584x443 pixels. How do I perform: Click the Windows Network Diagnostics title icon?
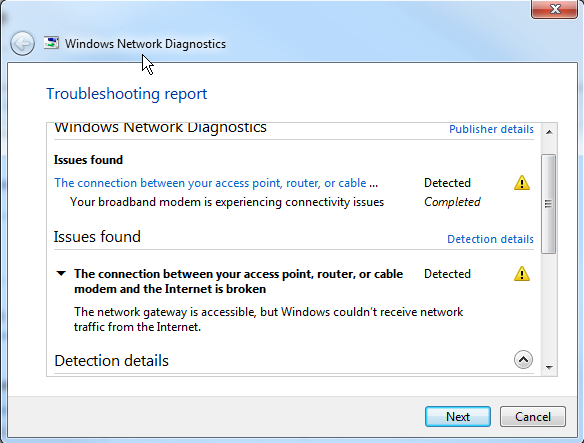tap(51, 43)
